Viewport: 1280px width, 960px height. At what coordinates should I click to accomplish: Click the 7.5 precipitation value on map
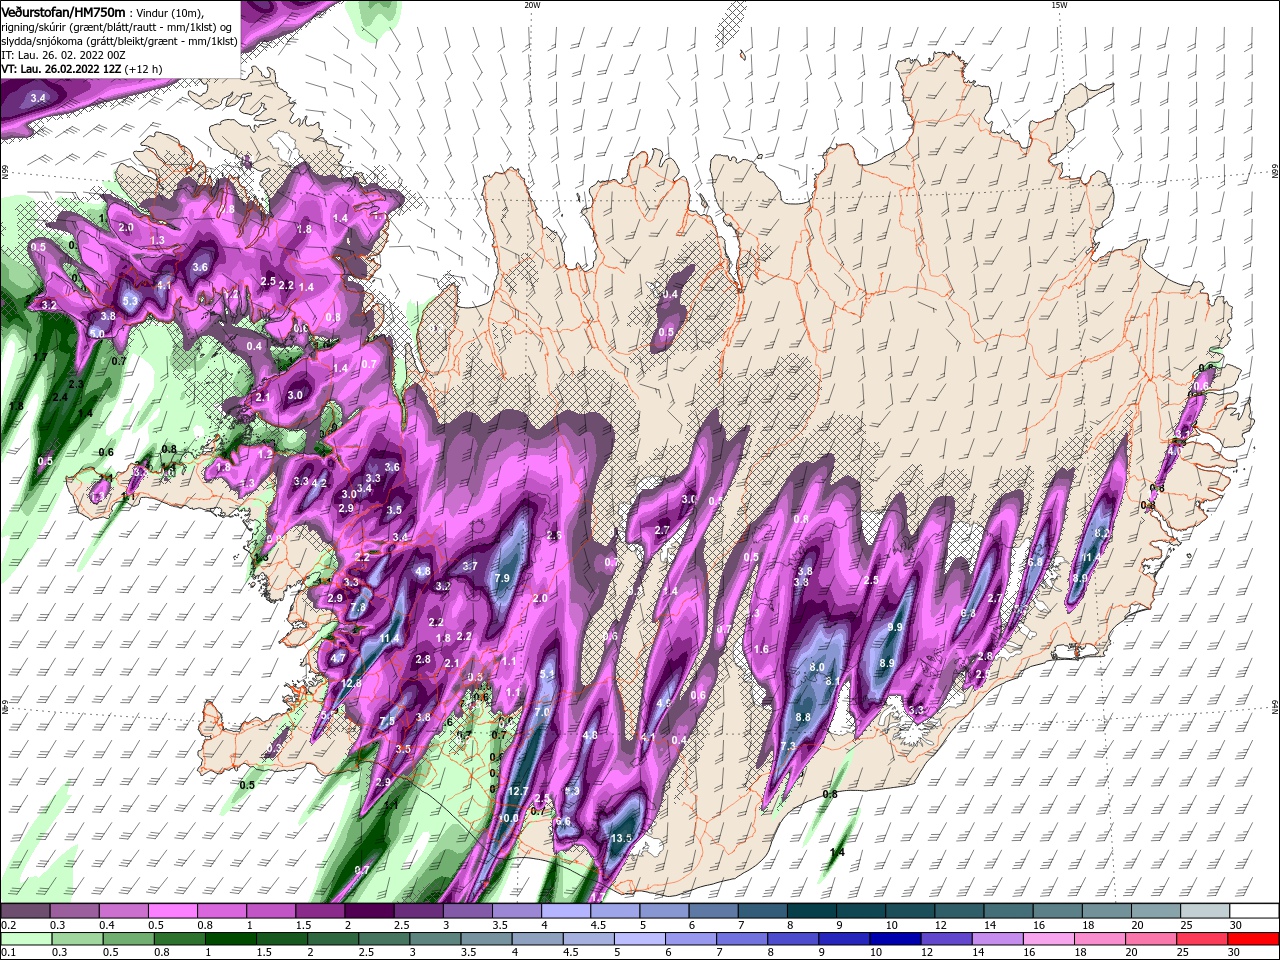click(388, 721)
